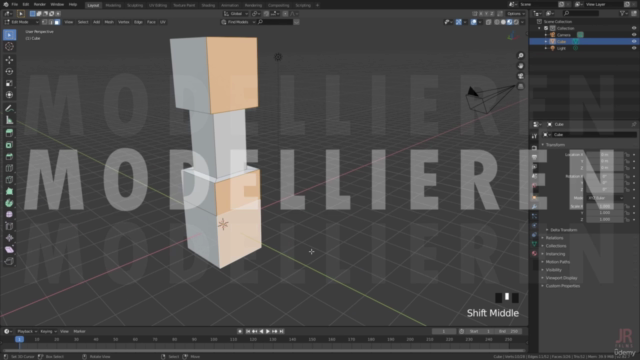640x360 pixels.
Task: Click the viewport zoom magnifier icon
Action: (x=520, y=56)
